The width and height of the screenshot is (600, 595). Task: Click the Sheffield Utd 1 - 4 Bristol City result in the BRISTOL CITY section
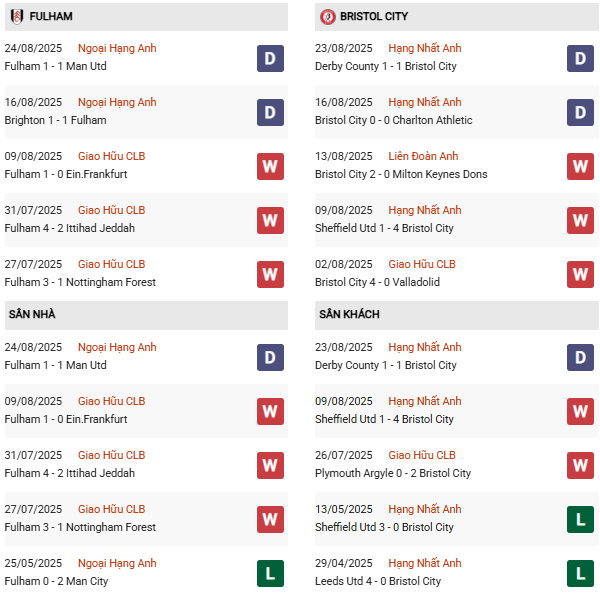(384, 228)
